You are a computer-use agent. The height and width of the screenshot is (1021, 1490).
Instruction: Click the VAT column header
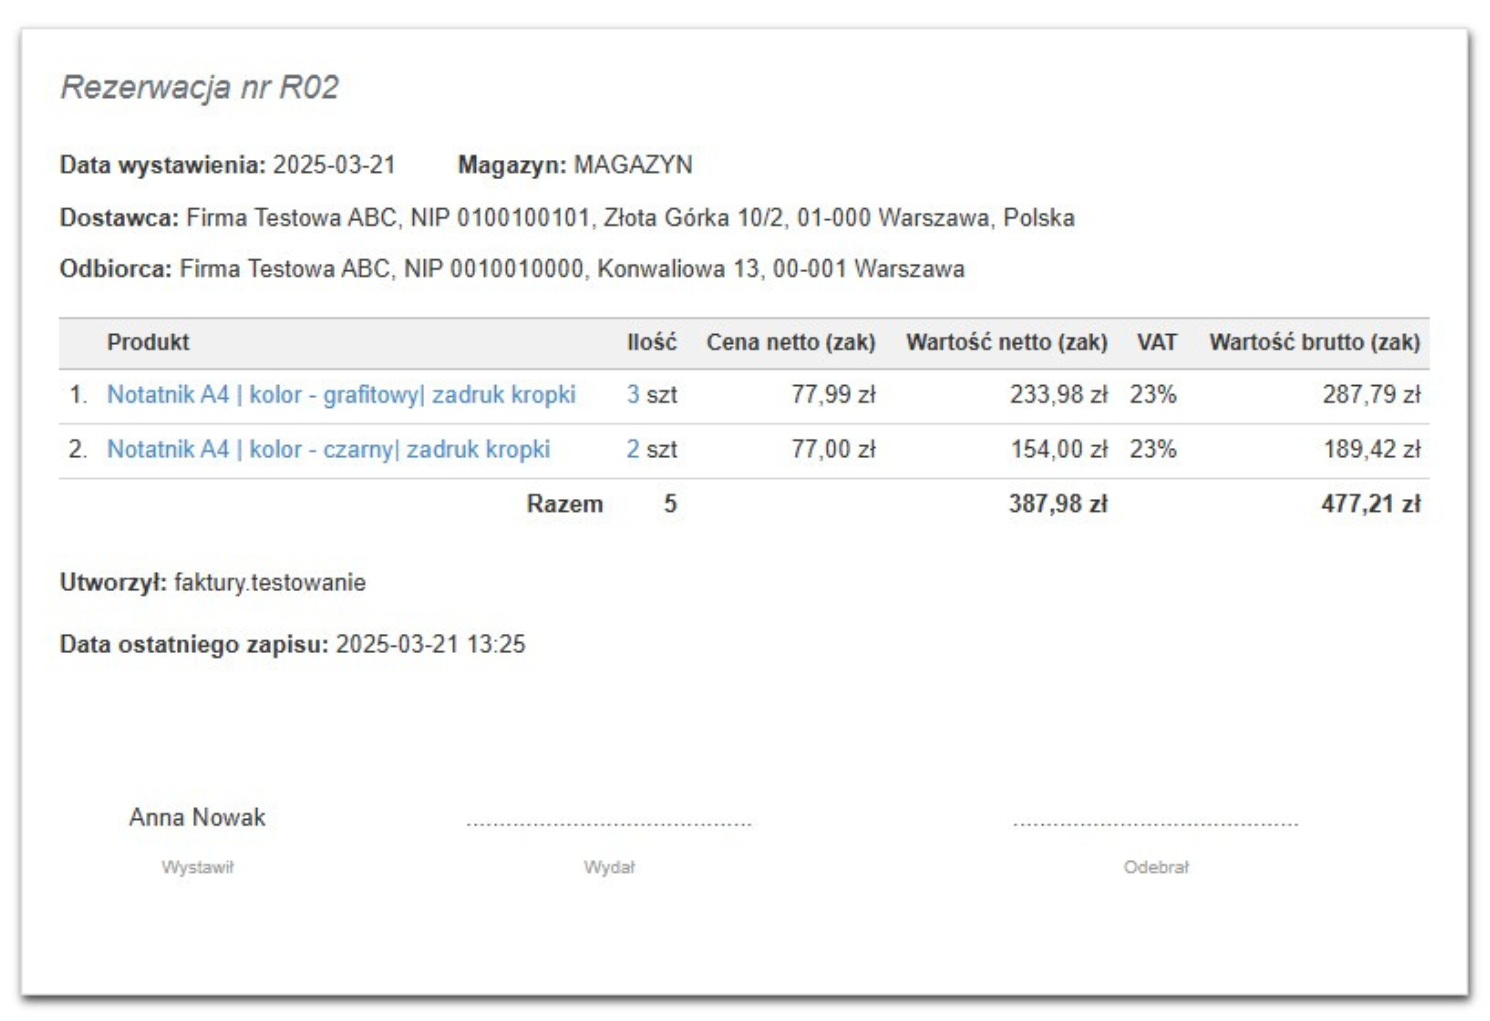(1156, 341)
